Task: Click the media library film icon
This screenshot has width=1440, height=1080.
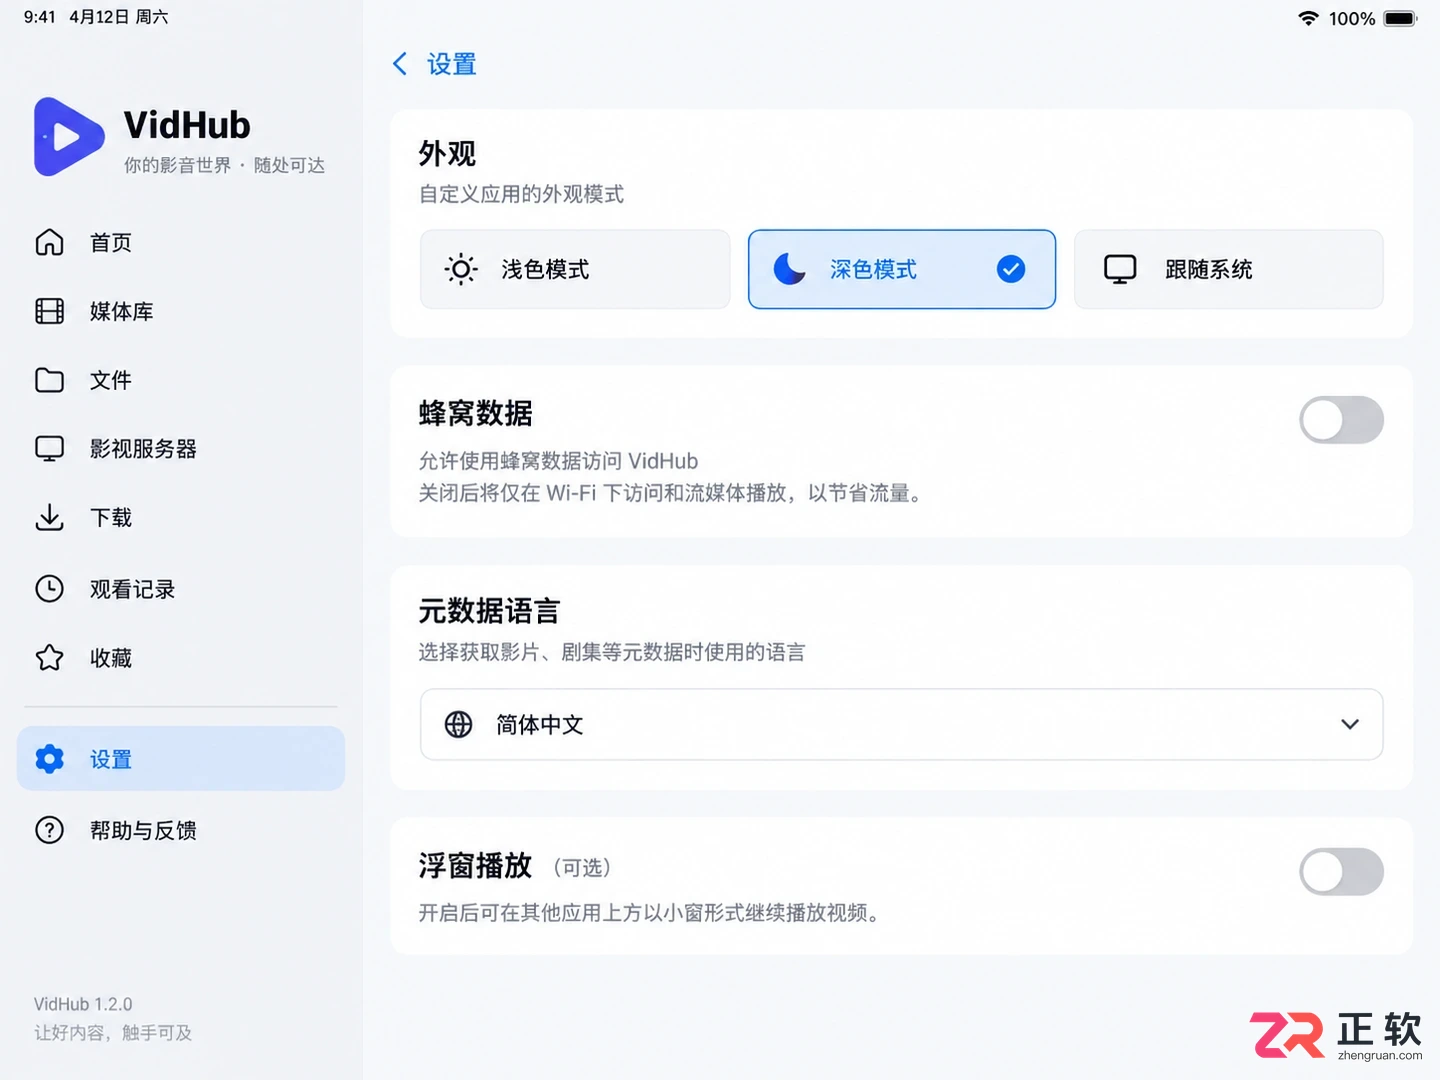Action: pos(49,311)
